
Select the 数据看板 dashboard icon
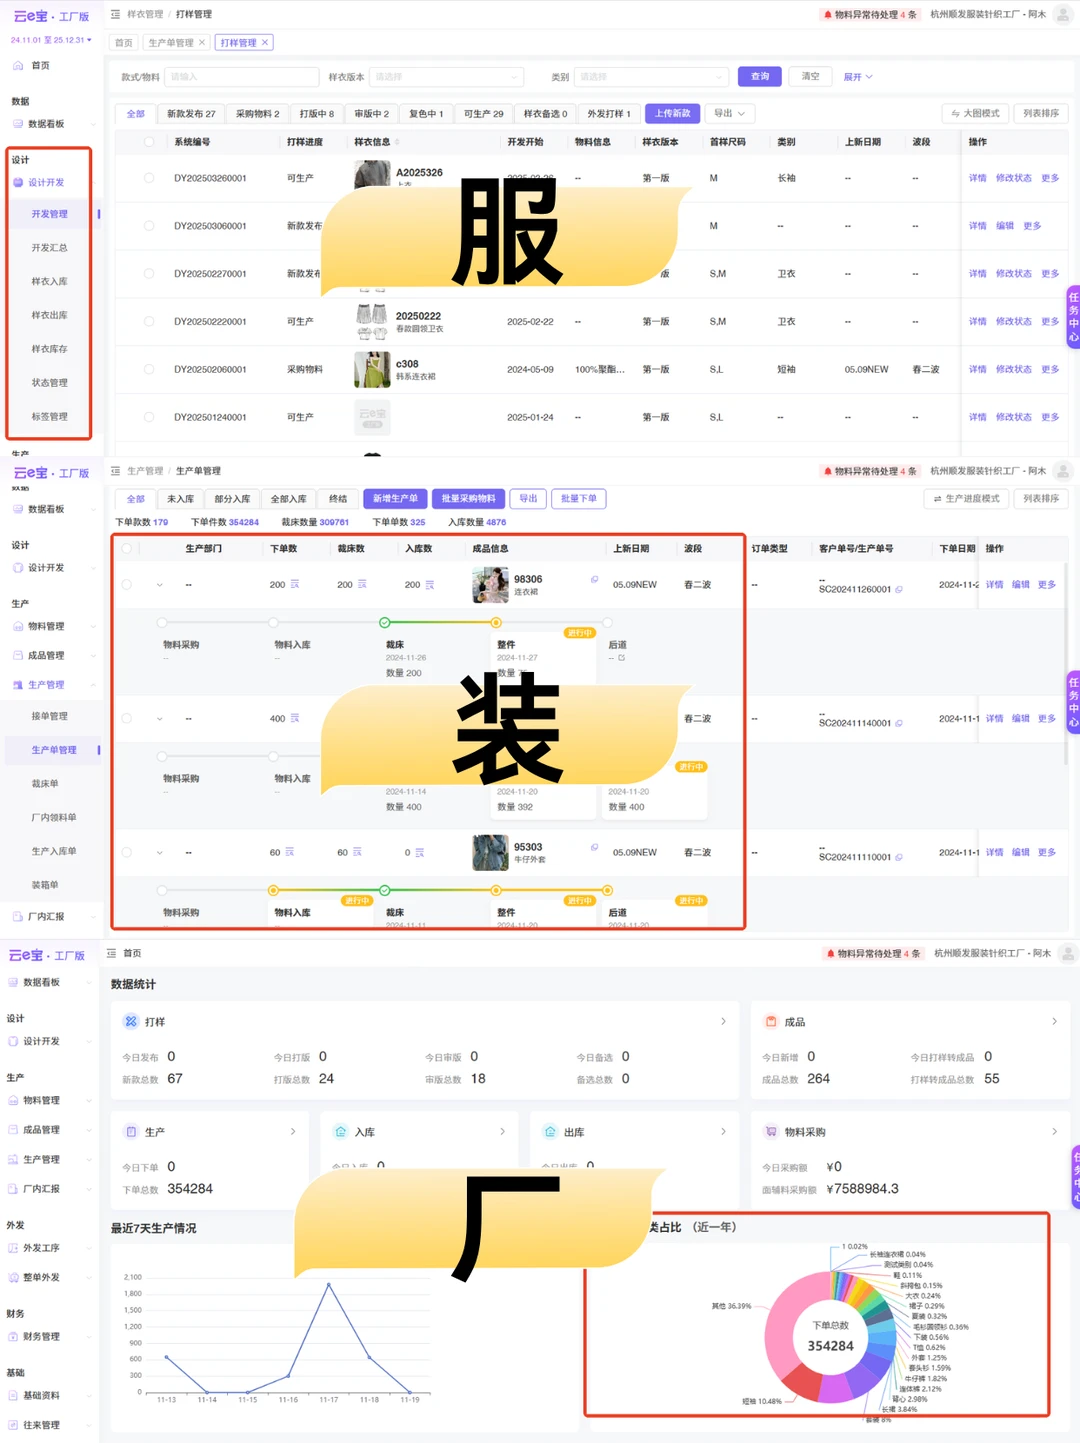point(17,124)
